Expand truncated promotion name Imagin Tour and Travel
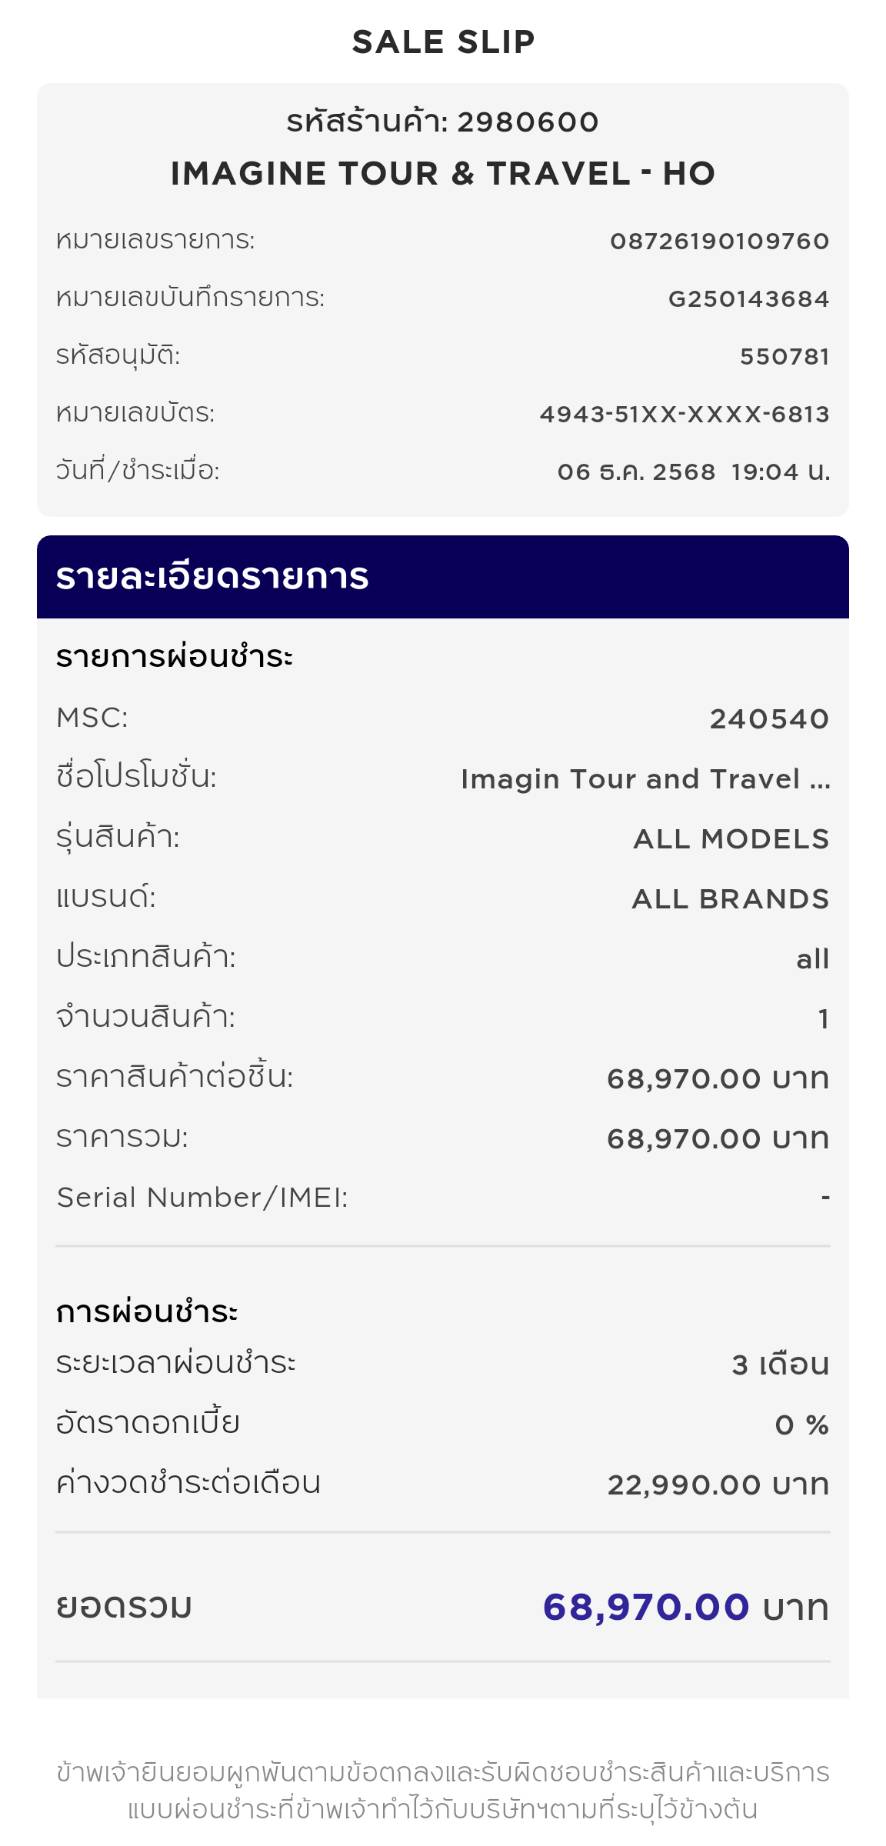Image resolution: width=886 pixels, height=1846 pixels. click(x=645, y=779)
